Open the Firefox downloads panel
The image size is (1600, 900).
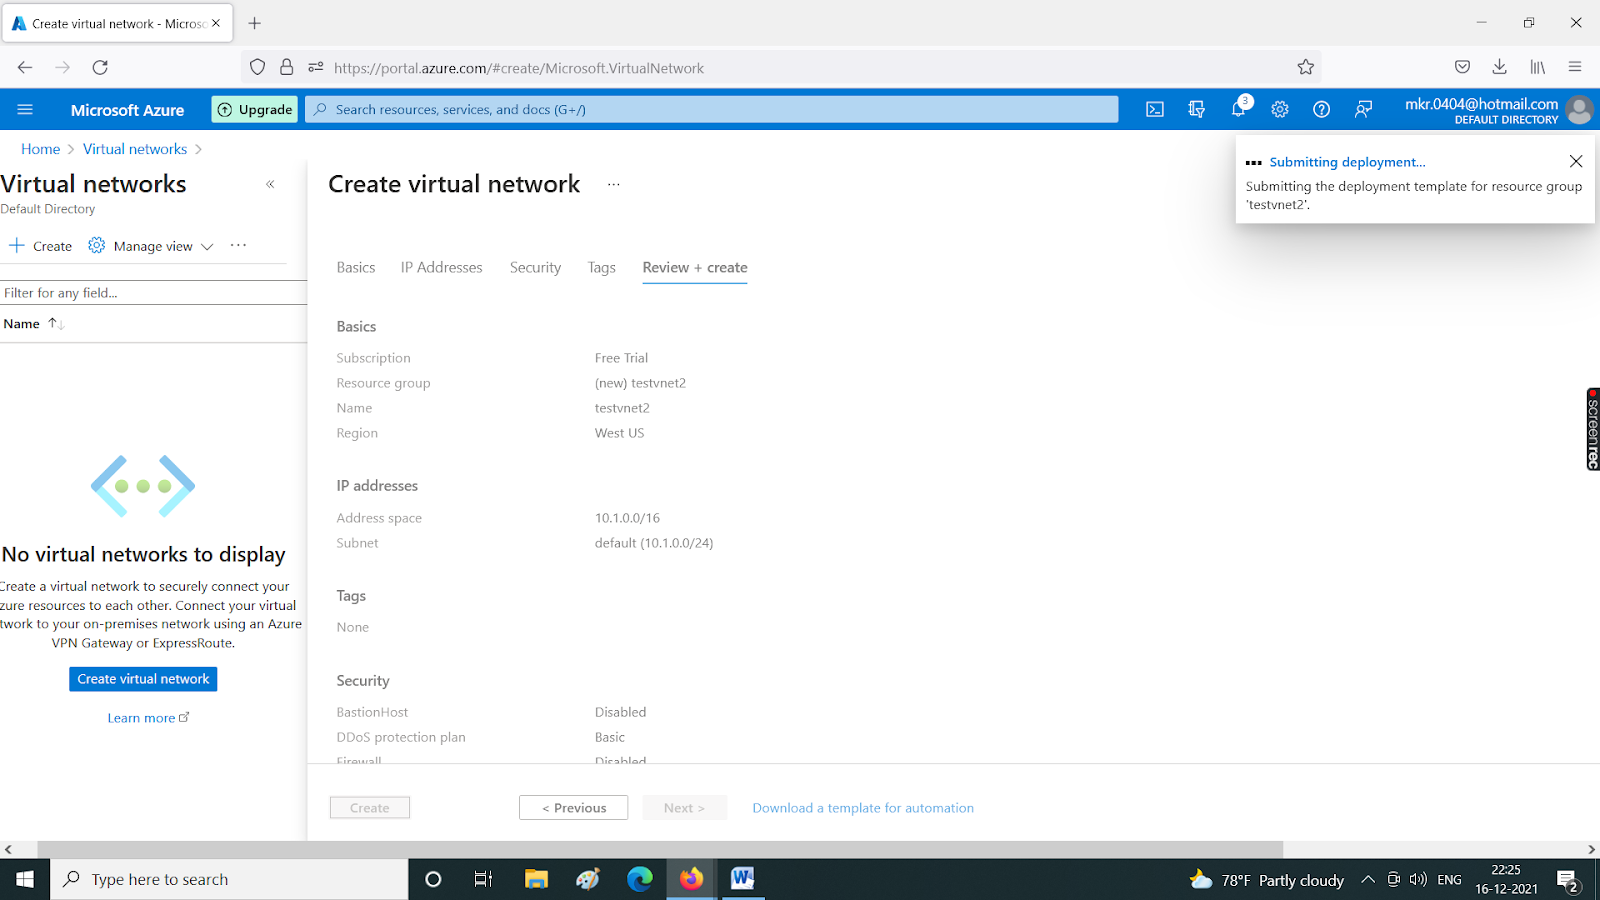coord(1499,67)
